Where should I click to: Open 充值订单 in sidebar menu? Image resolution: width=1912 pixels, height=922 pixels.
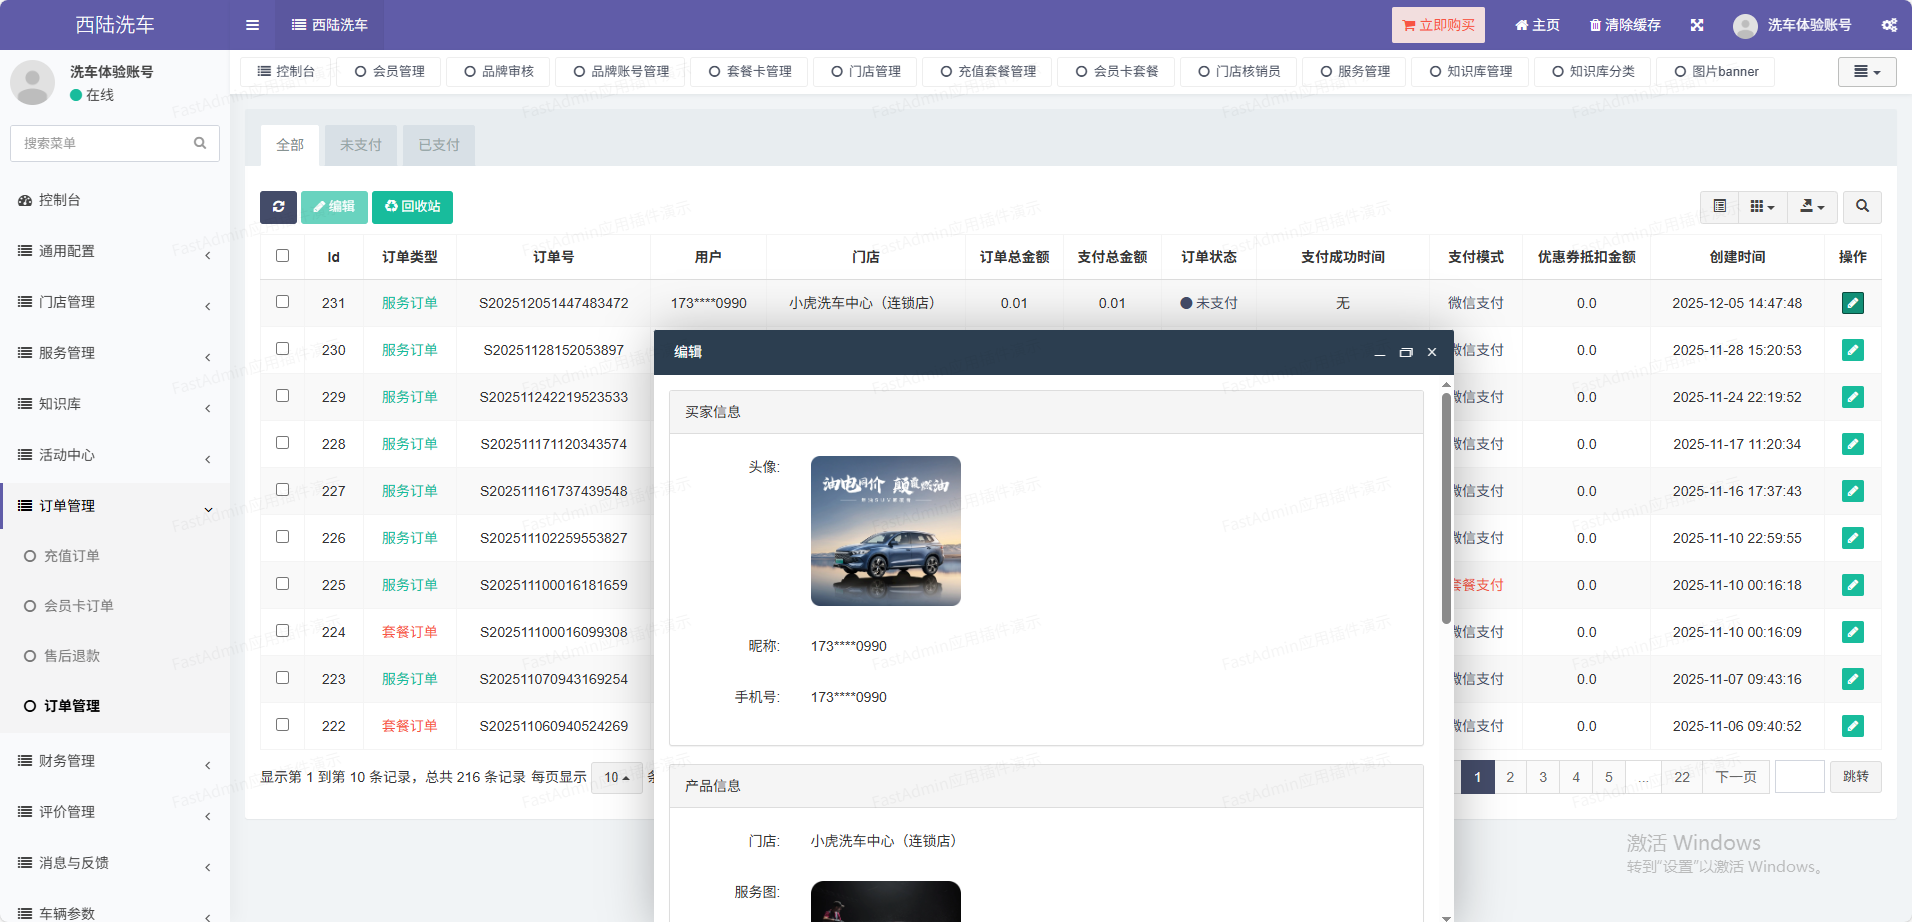click(x=72, y=556)
